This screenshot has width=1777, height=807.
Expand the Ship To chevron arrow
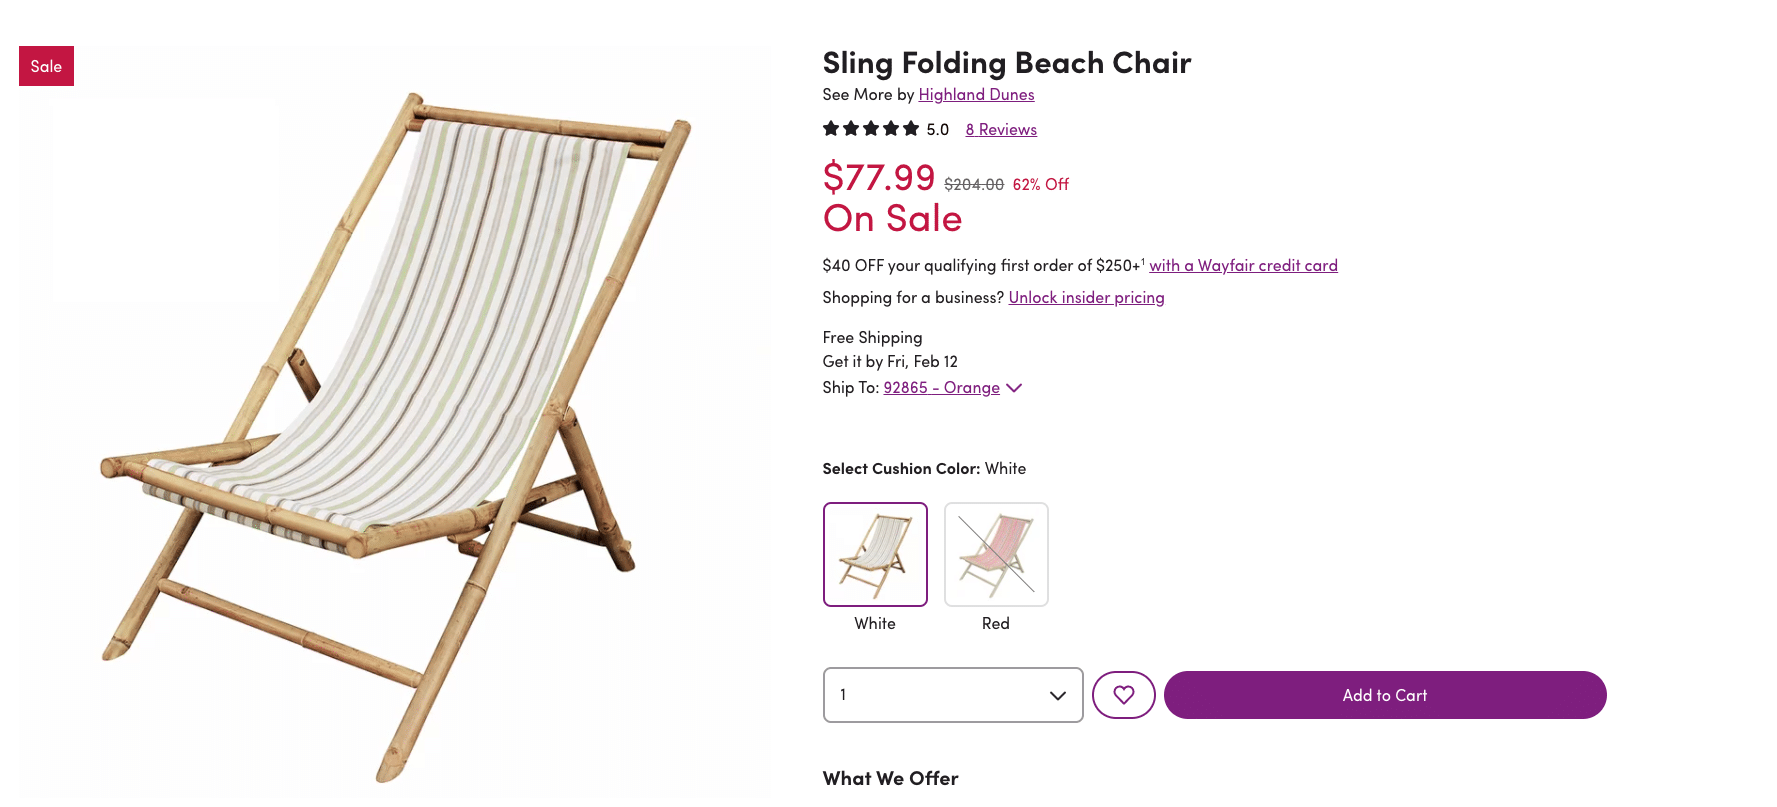[x=1014, y=388]
